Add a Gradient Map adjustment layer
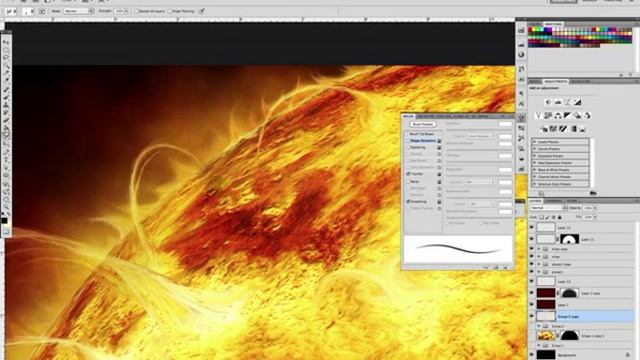This screenshot has height=360, width=640. (x=573, y=129)
